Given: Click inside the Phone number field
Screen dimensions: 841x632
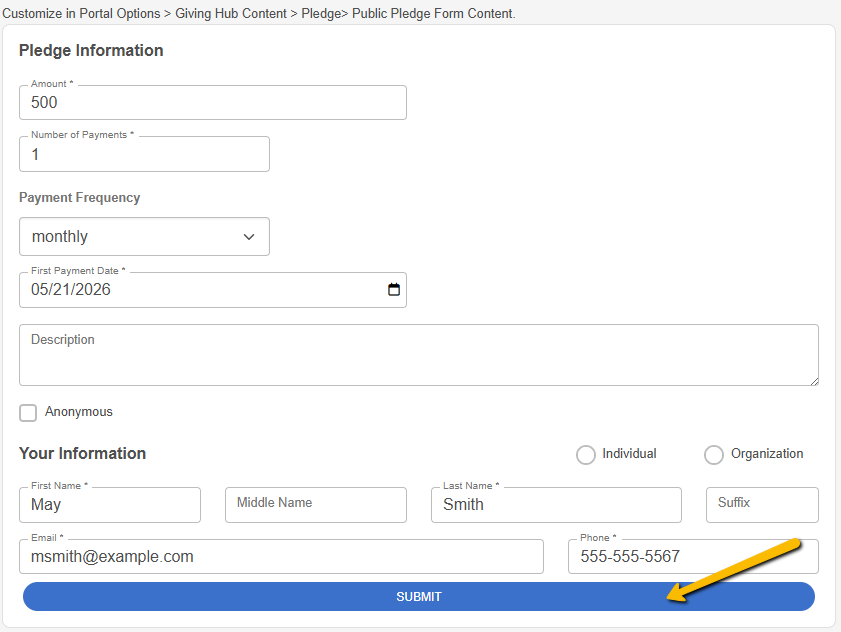Looking at the screenshot, I should pos(694,556).
